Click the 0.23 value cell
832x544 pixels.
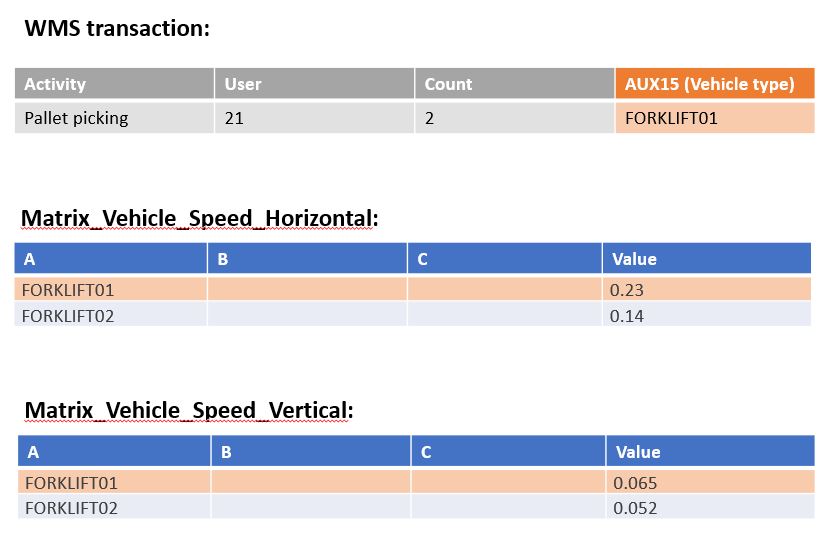click(x=626, y=290)
